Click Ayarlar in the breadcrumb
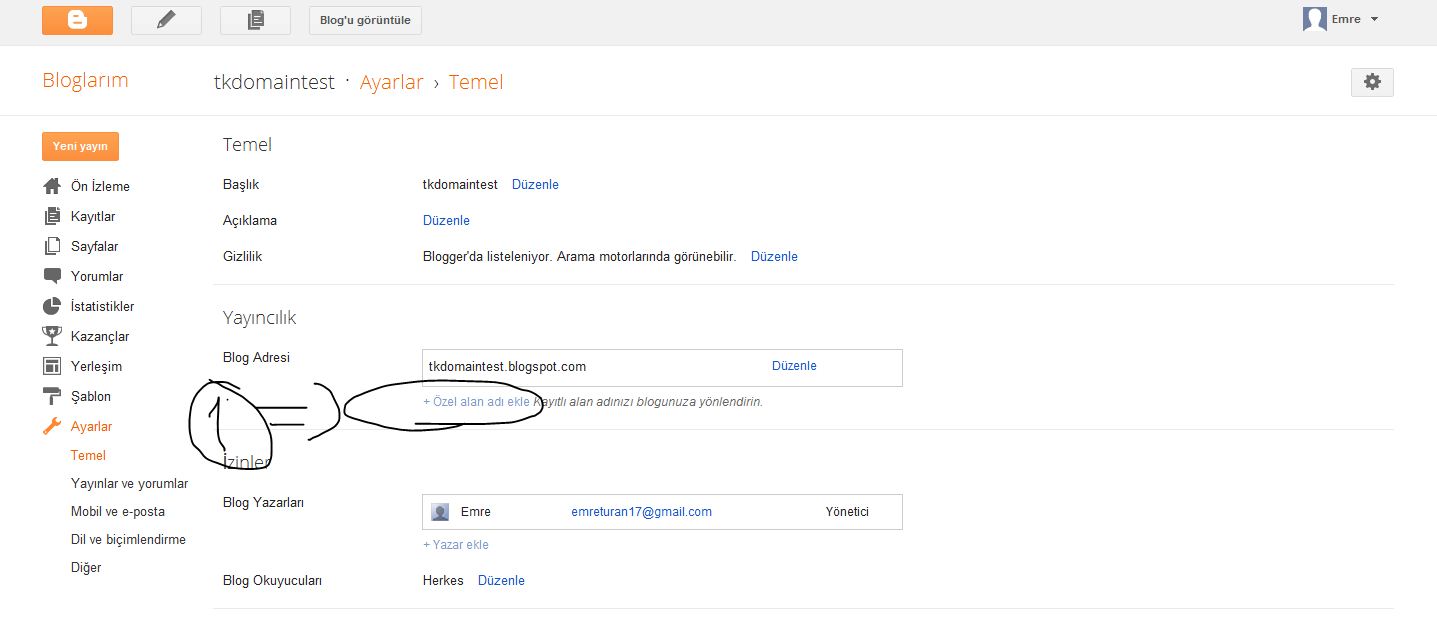Viewport: 1437px width, 632px height. (x=392, y=82)
